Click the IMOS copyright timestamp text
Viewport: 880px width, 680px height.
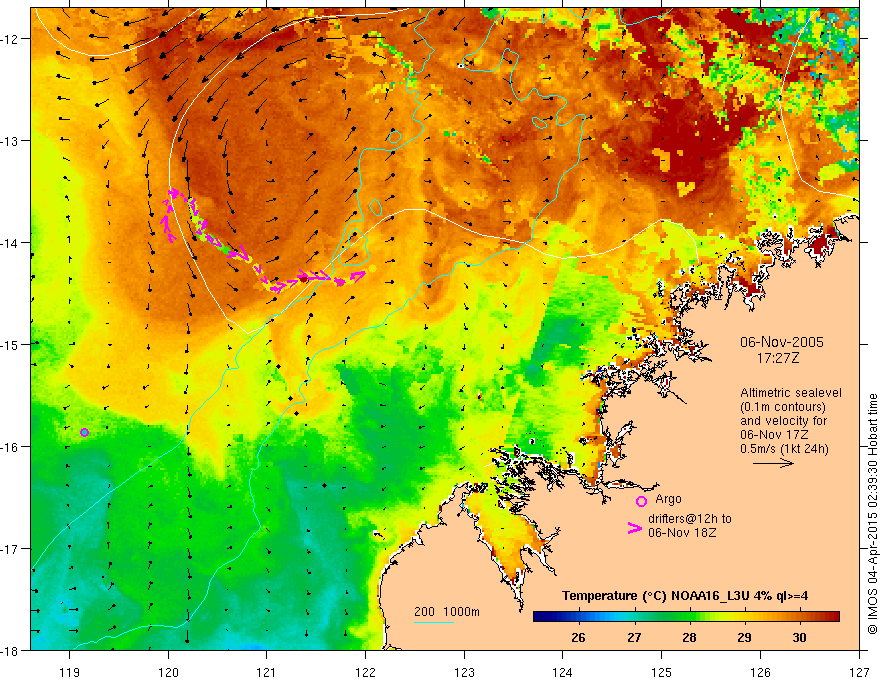pyautogui.click(x=872, y=513)
